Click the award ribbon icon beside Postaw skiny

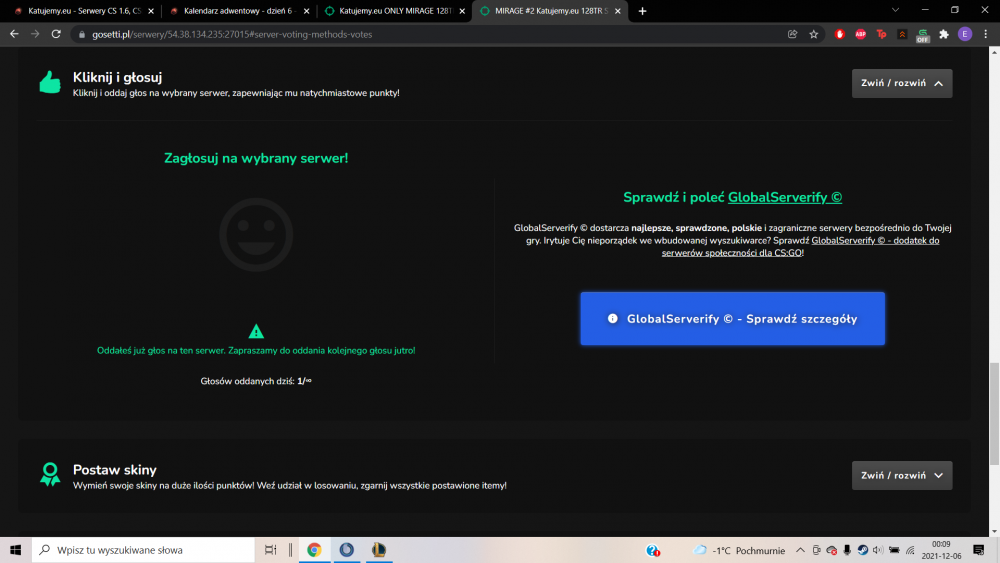click(50, 474)
